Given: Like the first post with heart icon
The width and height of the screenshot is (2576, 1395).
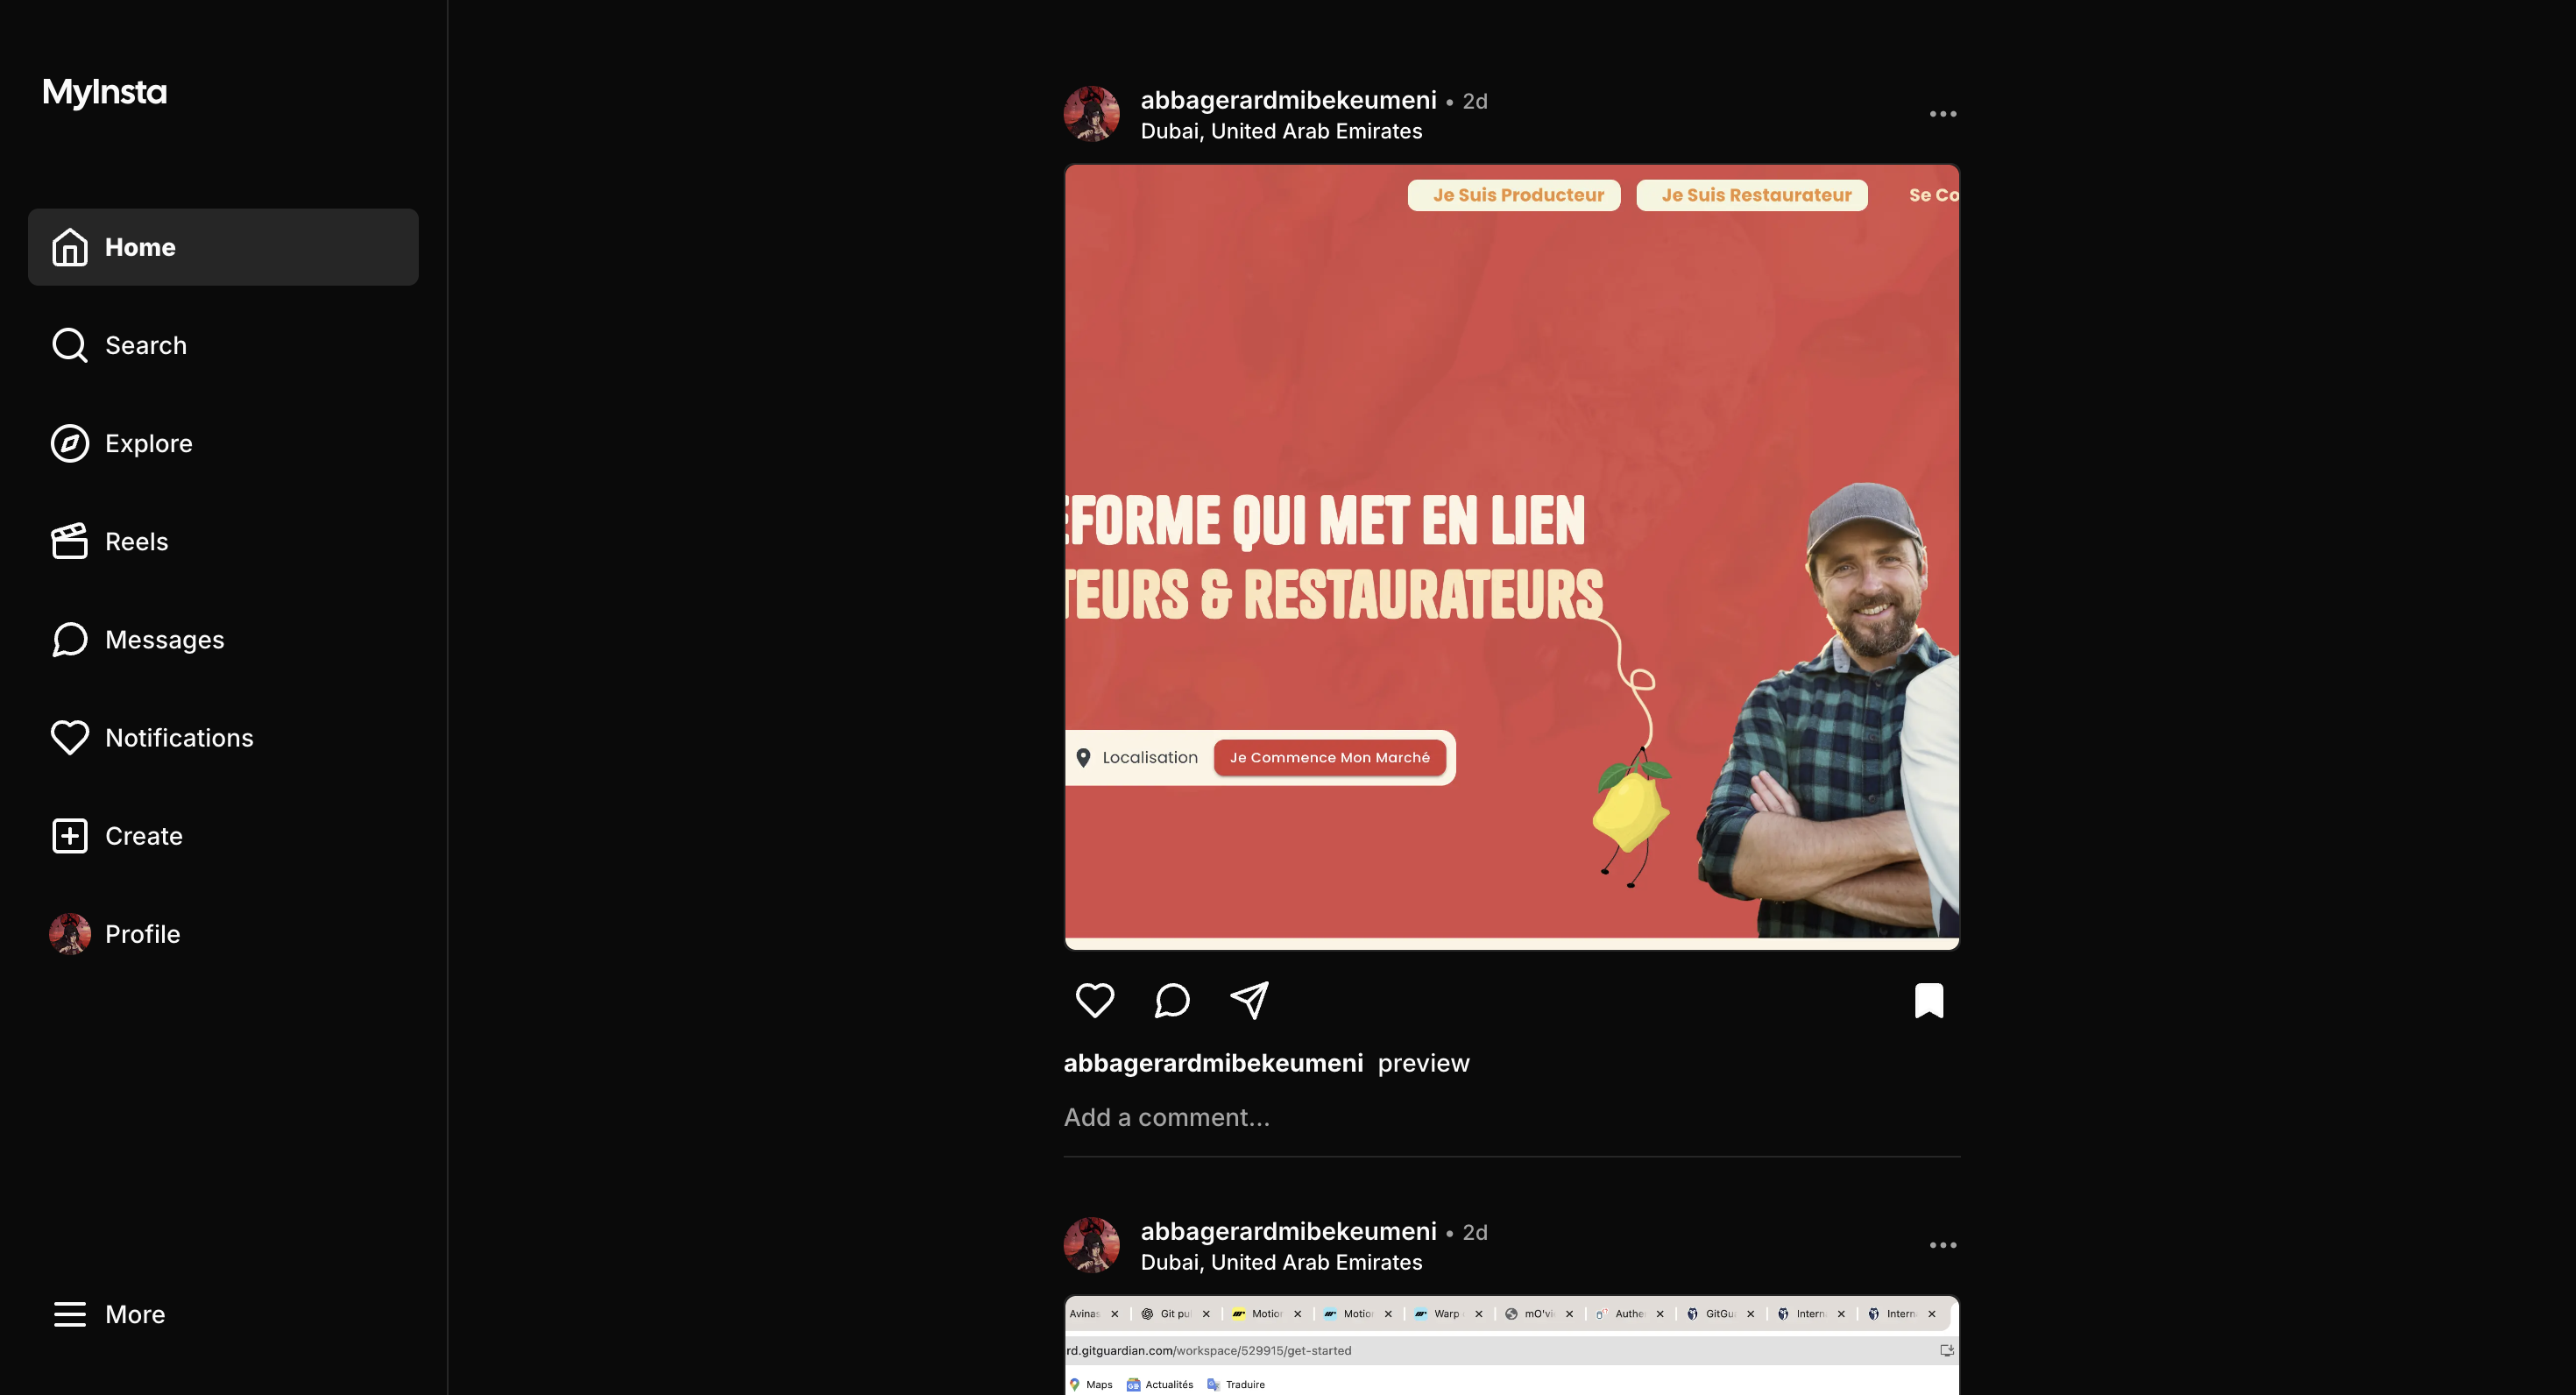Looking at the screenshot, I should tap(1094, 1000).
